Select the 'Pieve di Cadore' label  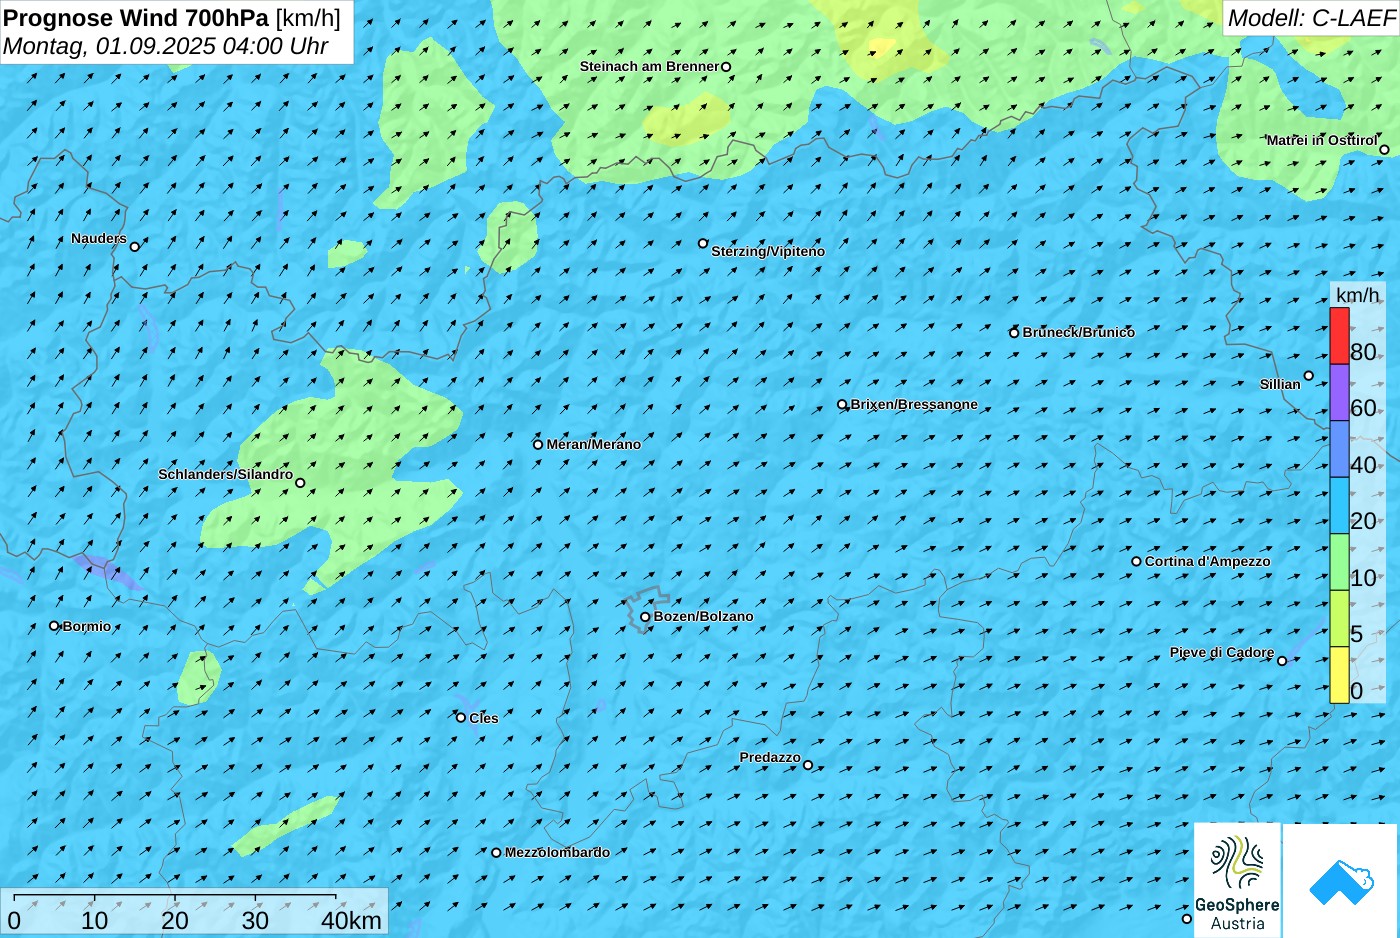coord(1222,653)
